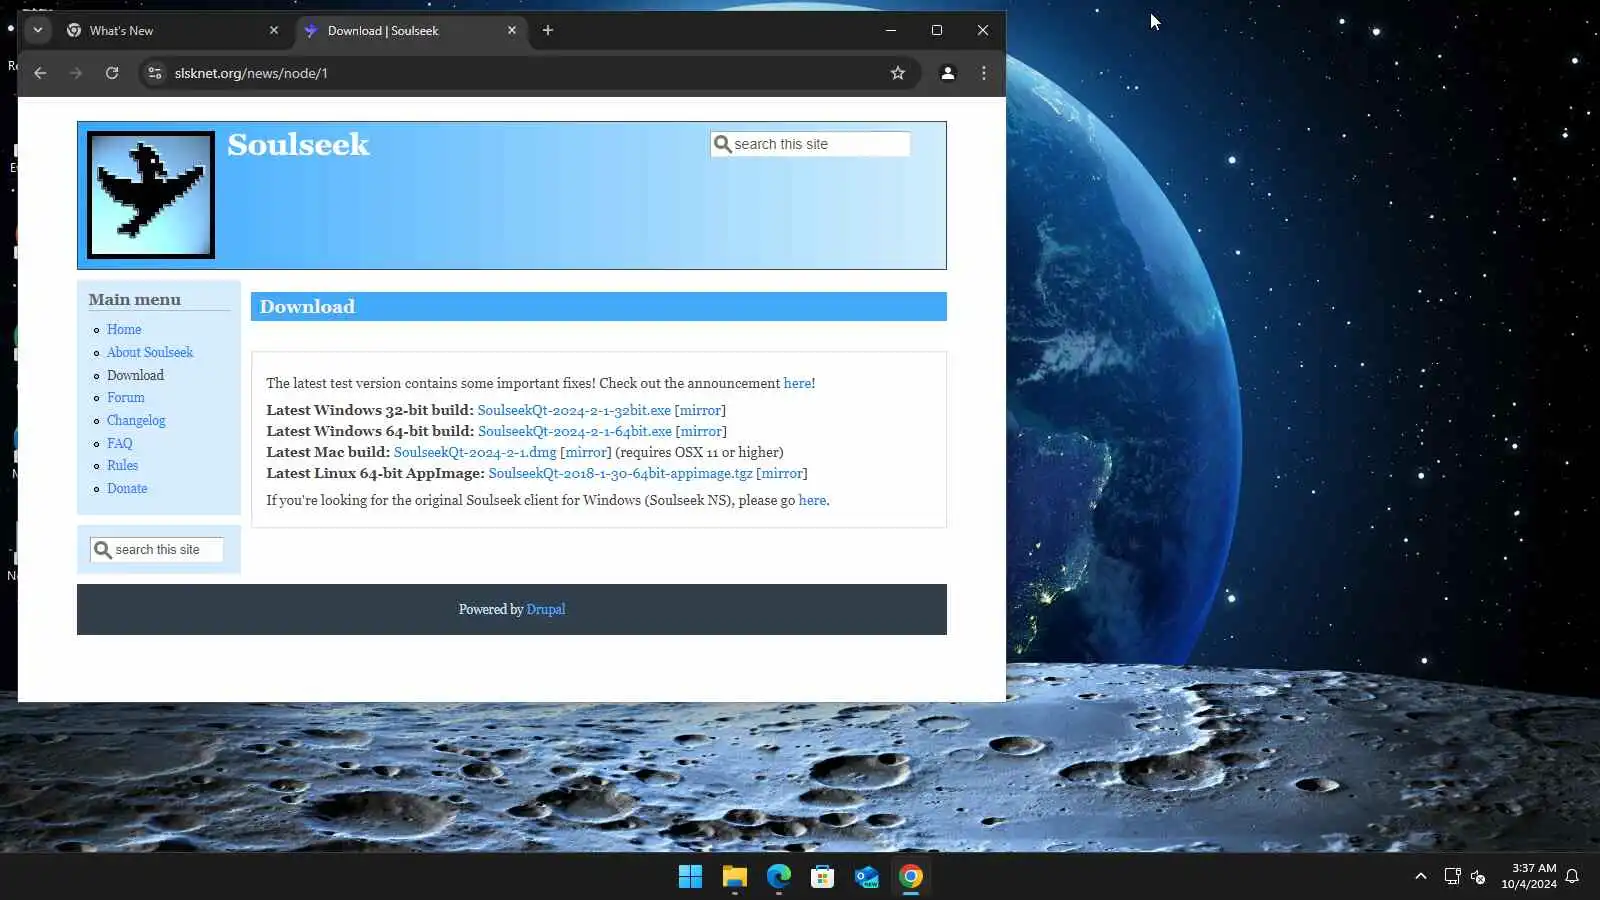Follow 'here' link to Soulseek NS client
This screenshot has width=1600, height=900.
[x=812, y=500]
